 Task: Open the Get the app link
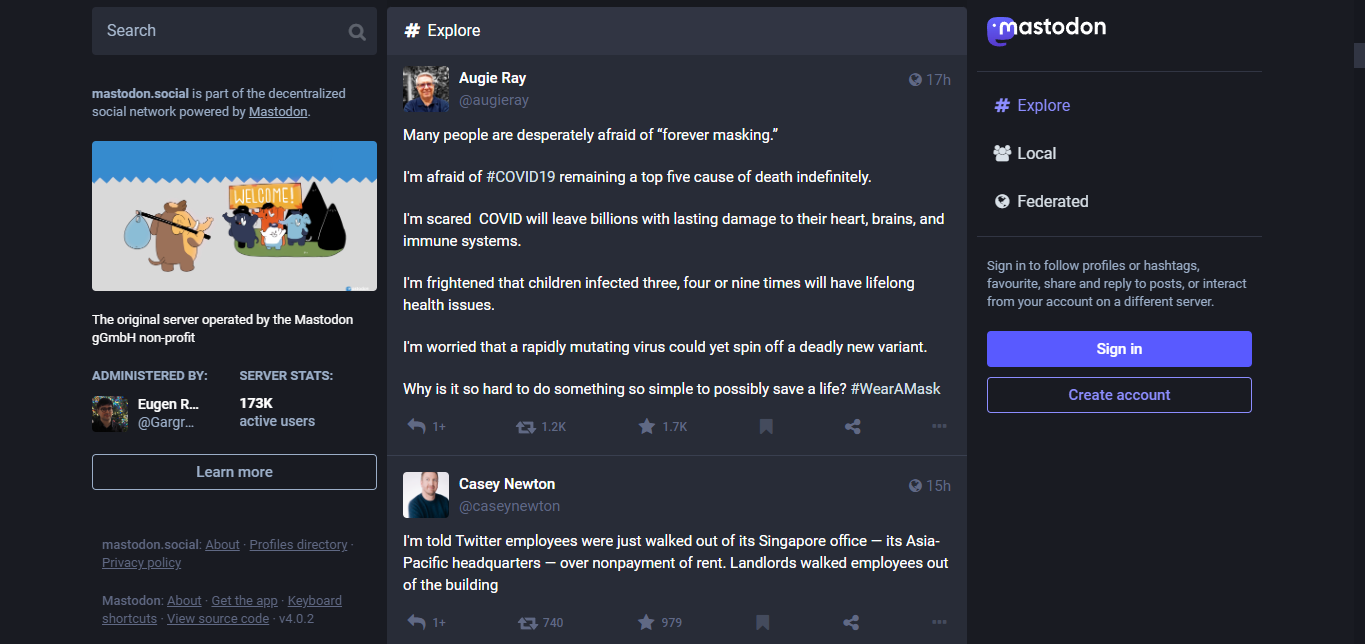click(244, 601)
